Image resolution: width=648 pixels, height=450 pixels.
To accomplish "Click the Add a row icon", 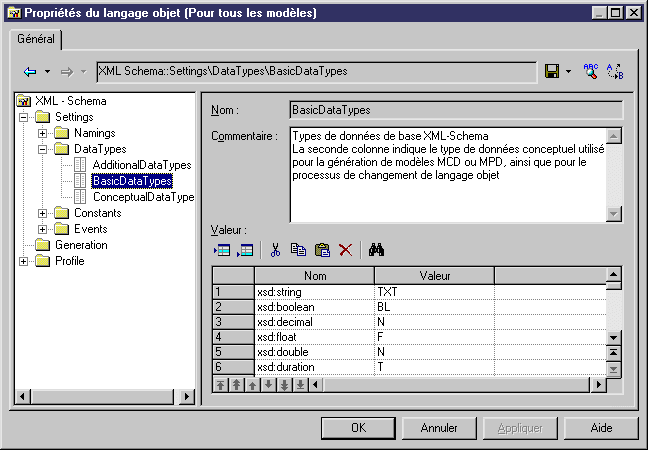I will 245,250.
